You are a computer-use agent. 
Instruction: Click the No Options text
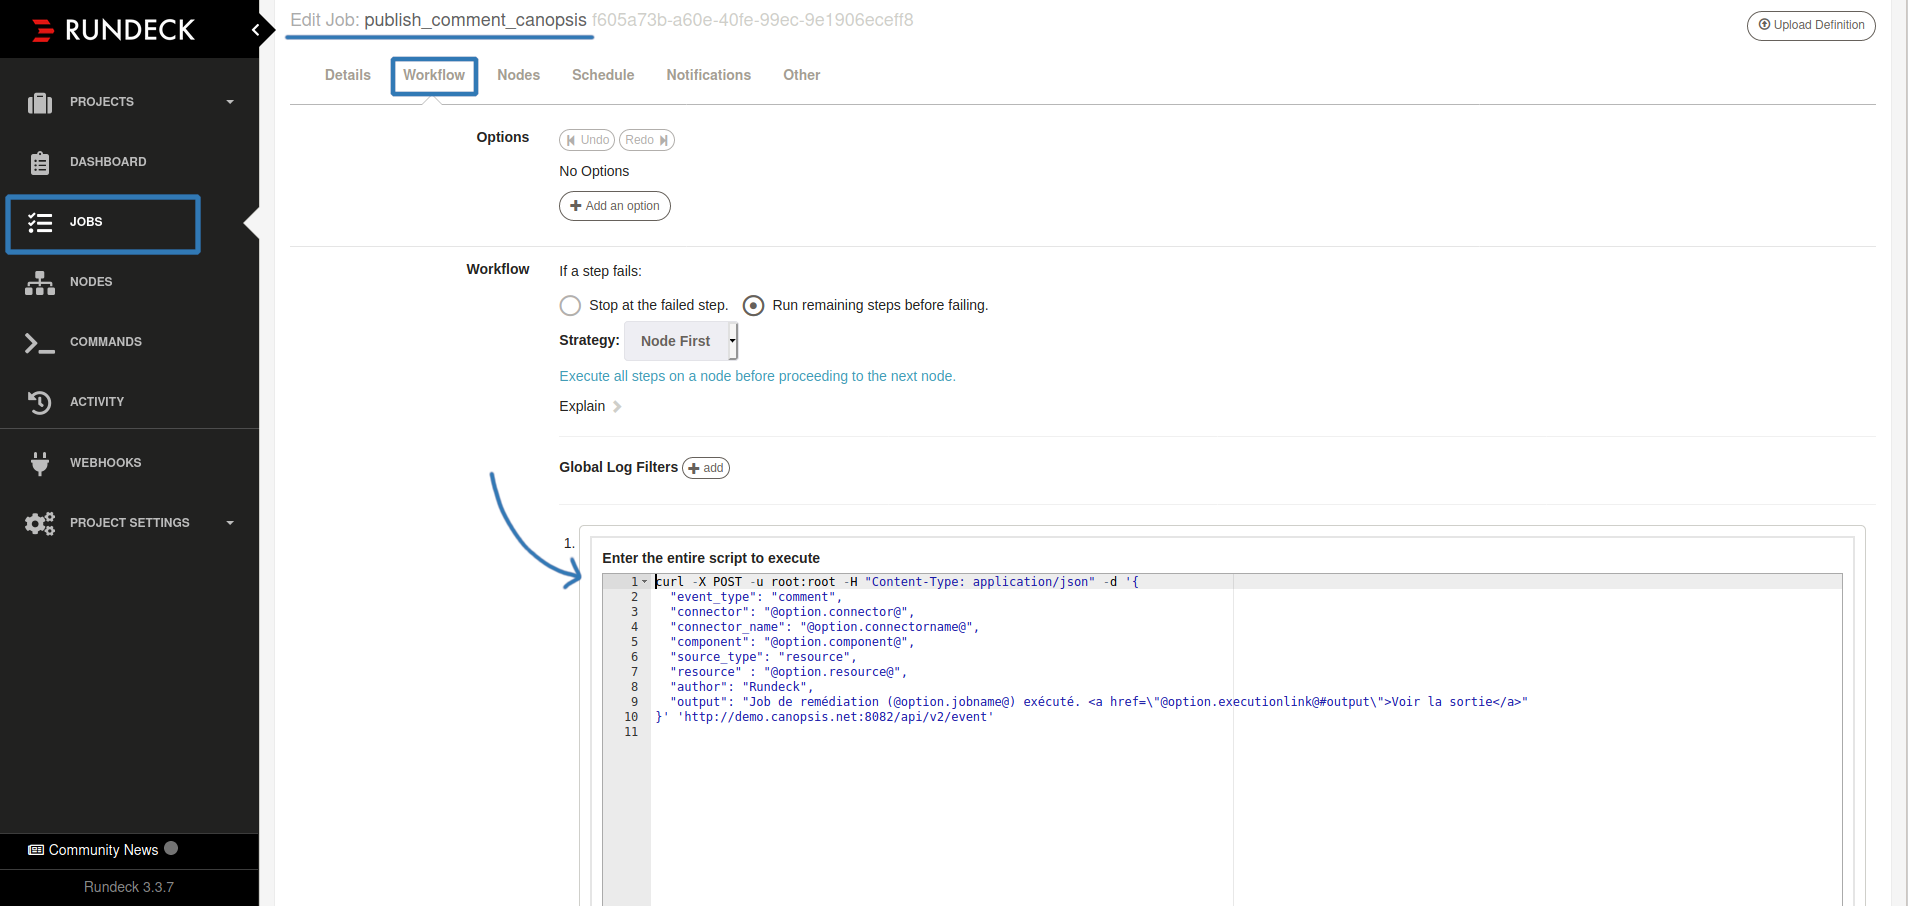tap(594, 171)
